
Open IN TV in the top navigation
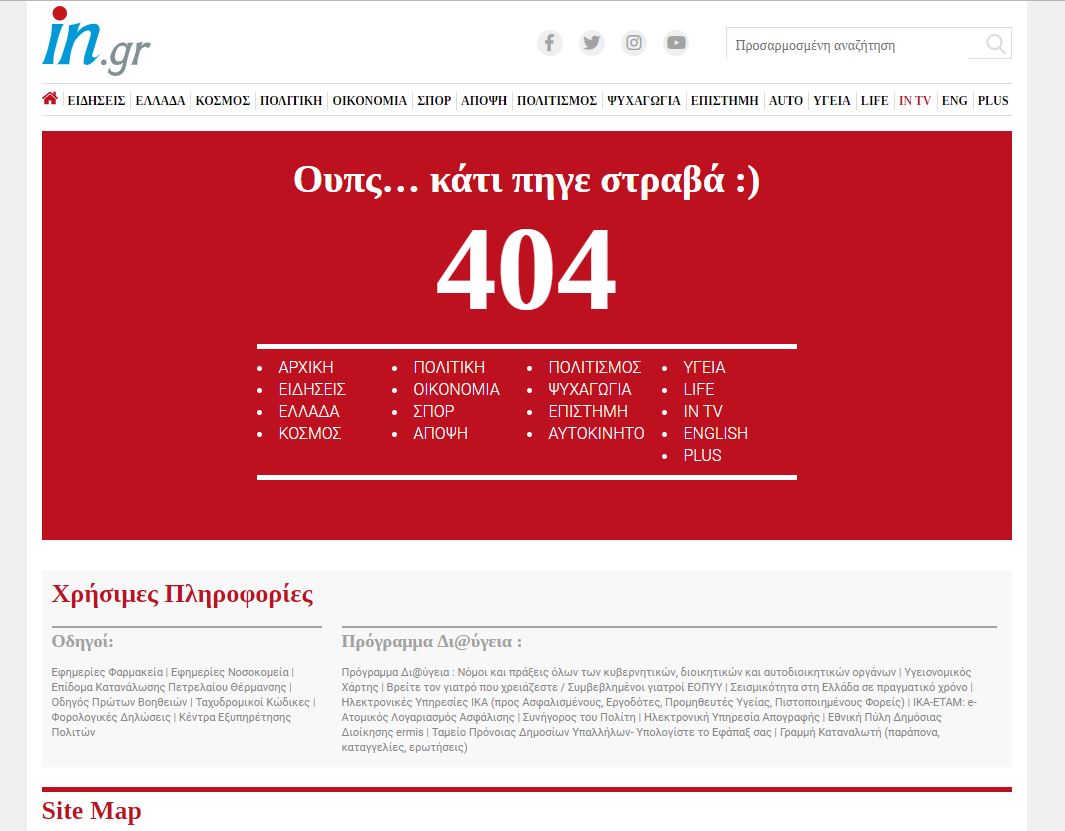(x=915, y=101)
